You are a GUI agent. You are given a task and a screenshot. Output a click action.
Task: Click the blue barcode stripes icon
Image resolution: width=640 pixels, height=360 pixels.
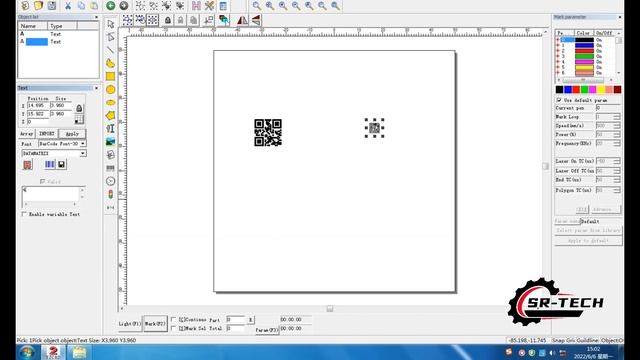pyautogui.click(x=50, y=164)
